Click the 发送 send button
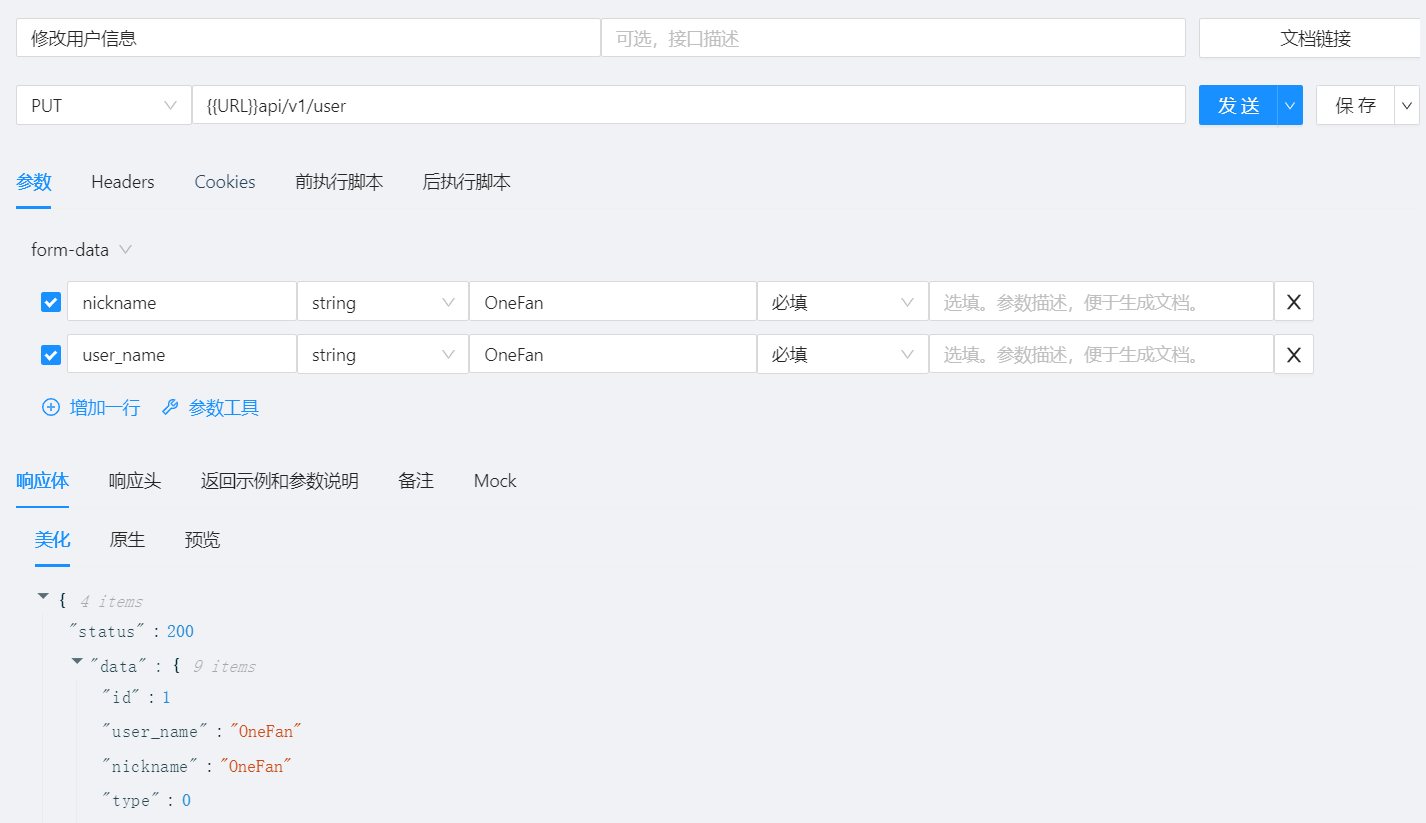The height and width of the screenshot is (823, 1426). click(x=1236, y=104)
